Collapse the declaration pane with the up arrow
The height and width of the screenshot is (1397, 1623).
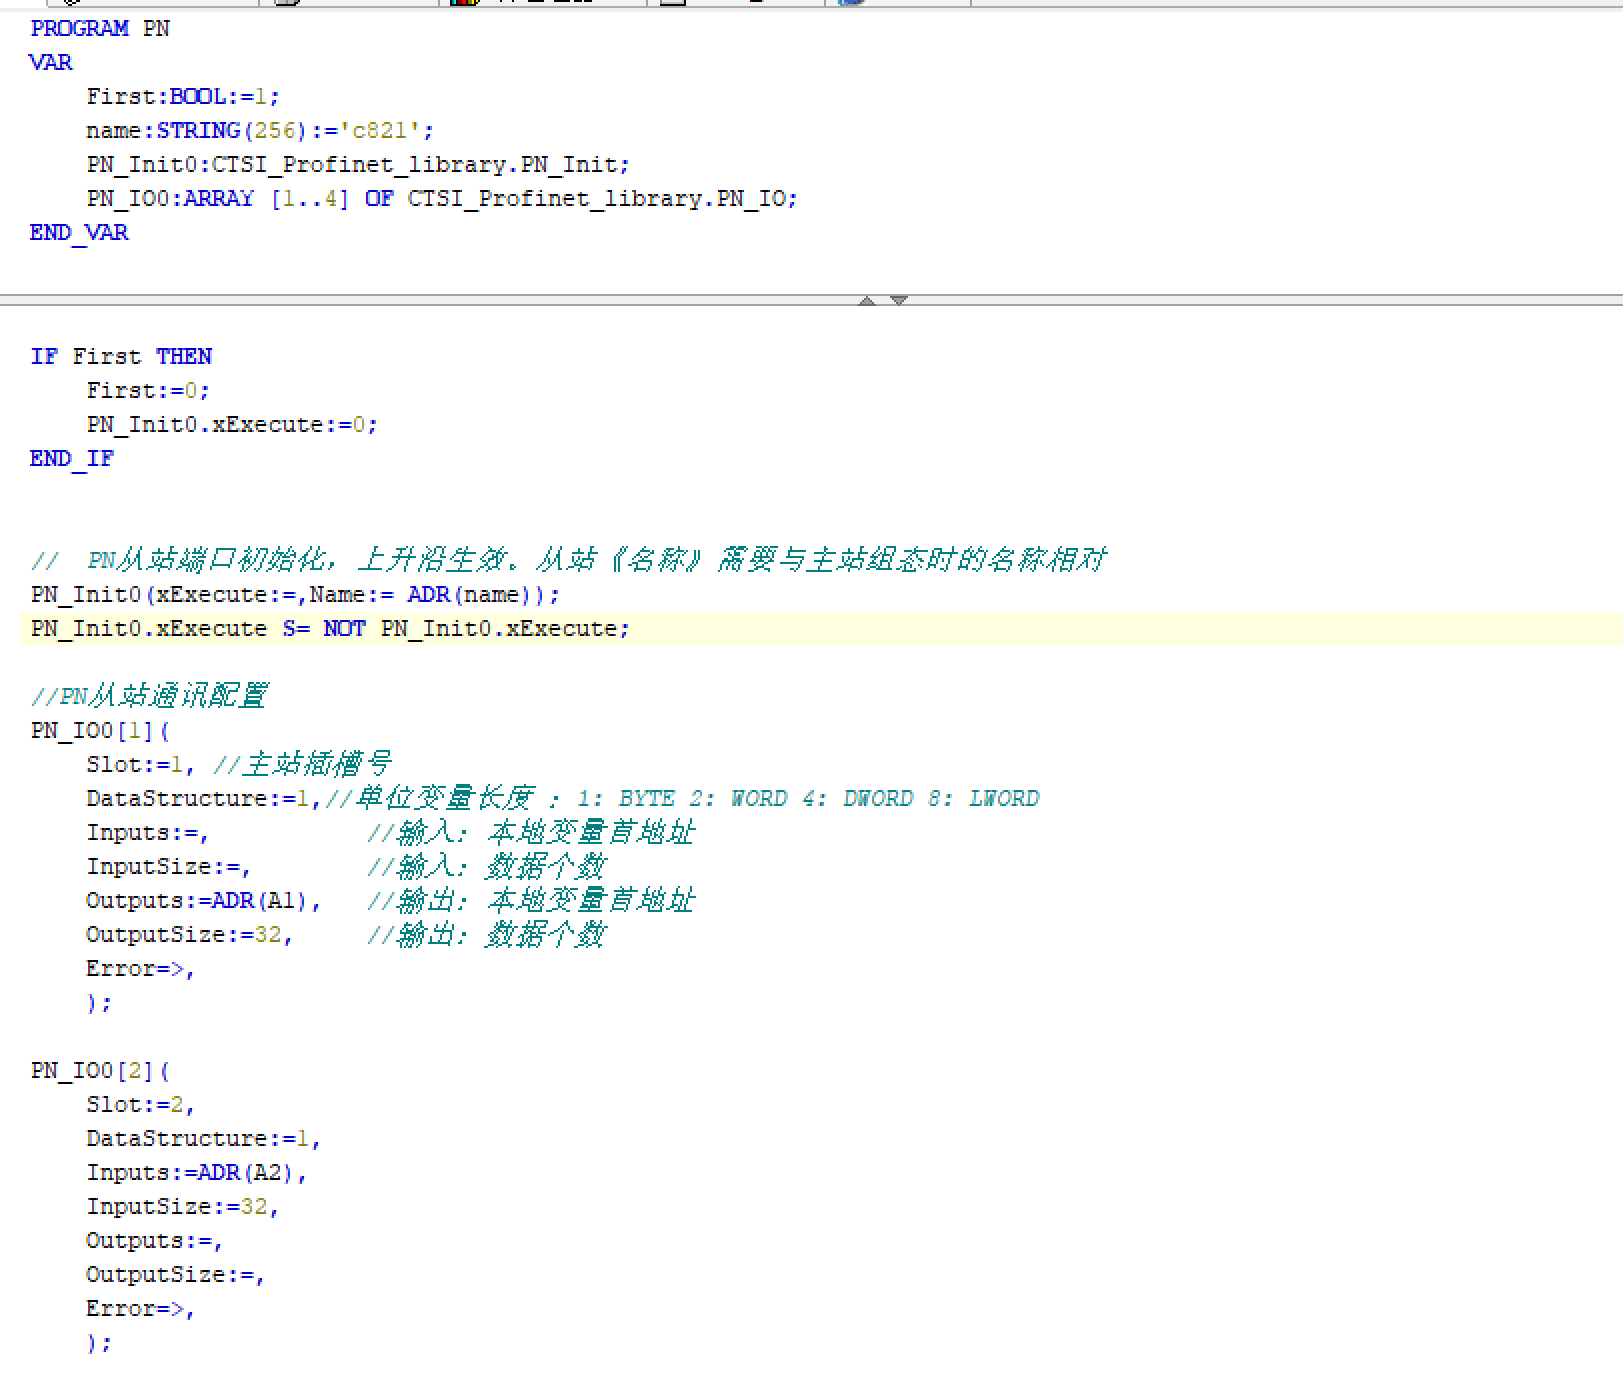tap(867, 300)
